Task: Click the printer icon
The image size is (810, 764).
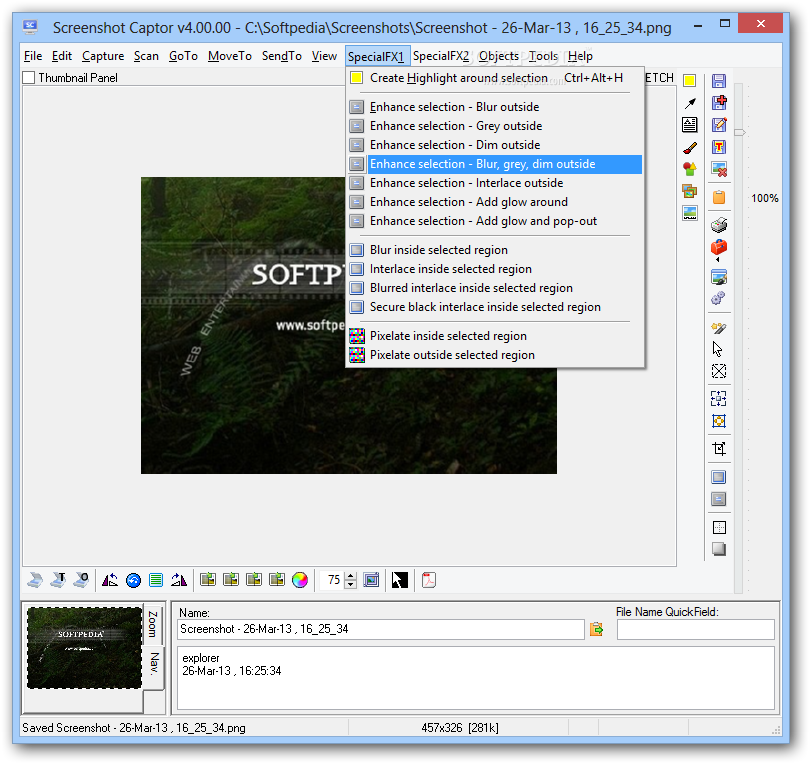Action: tap(719, 225)
